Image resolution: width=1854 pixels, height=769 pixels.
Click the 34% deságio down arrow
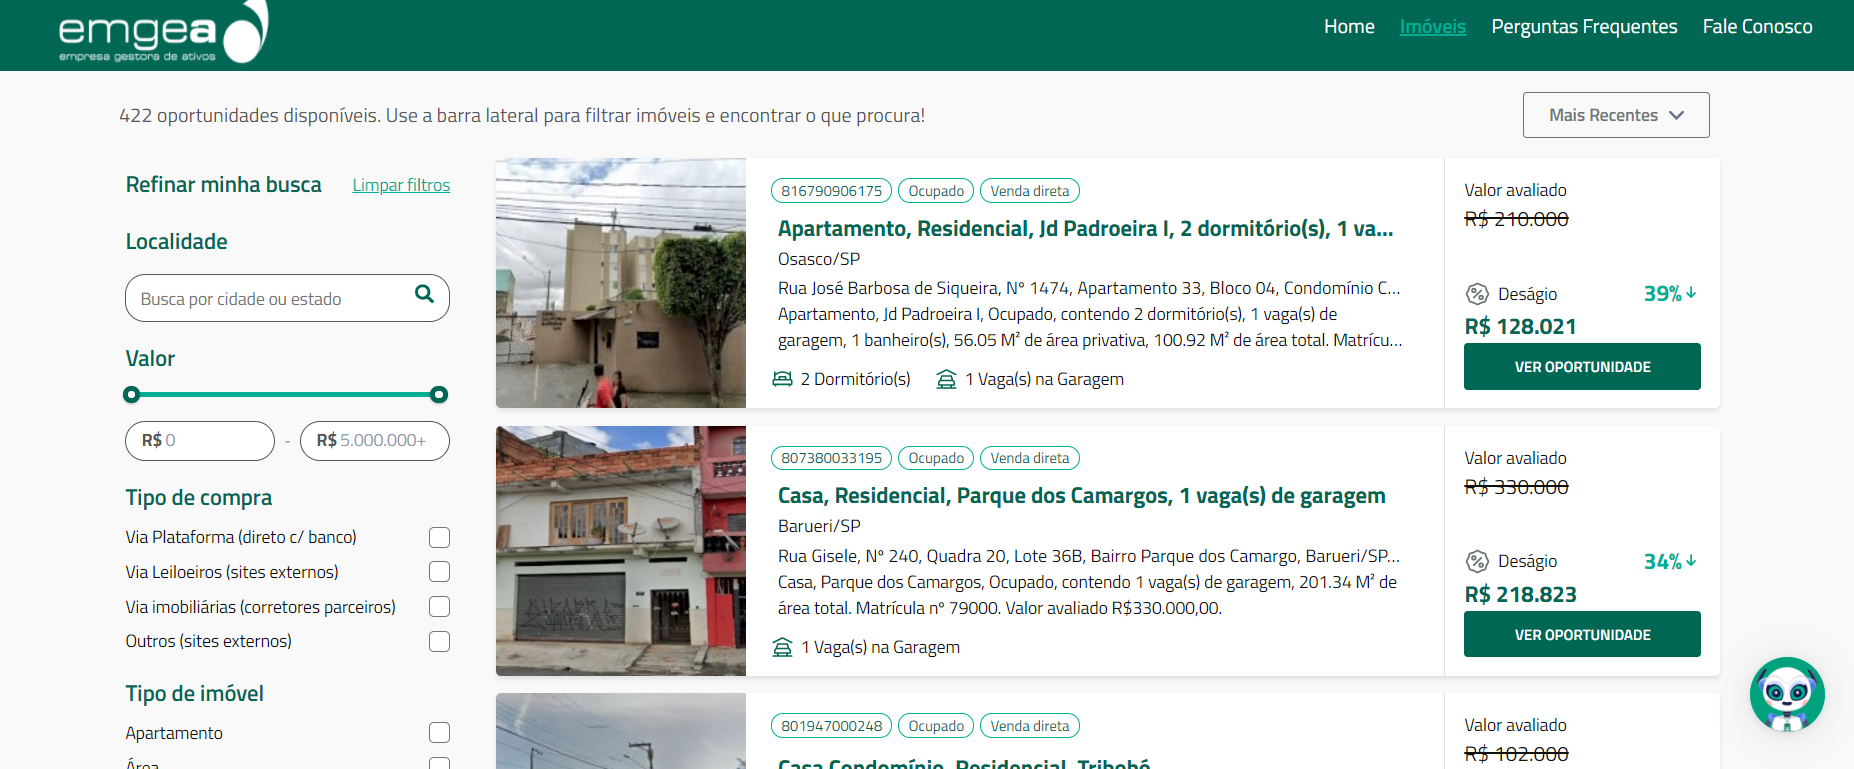click(1691, 561)
